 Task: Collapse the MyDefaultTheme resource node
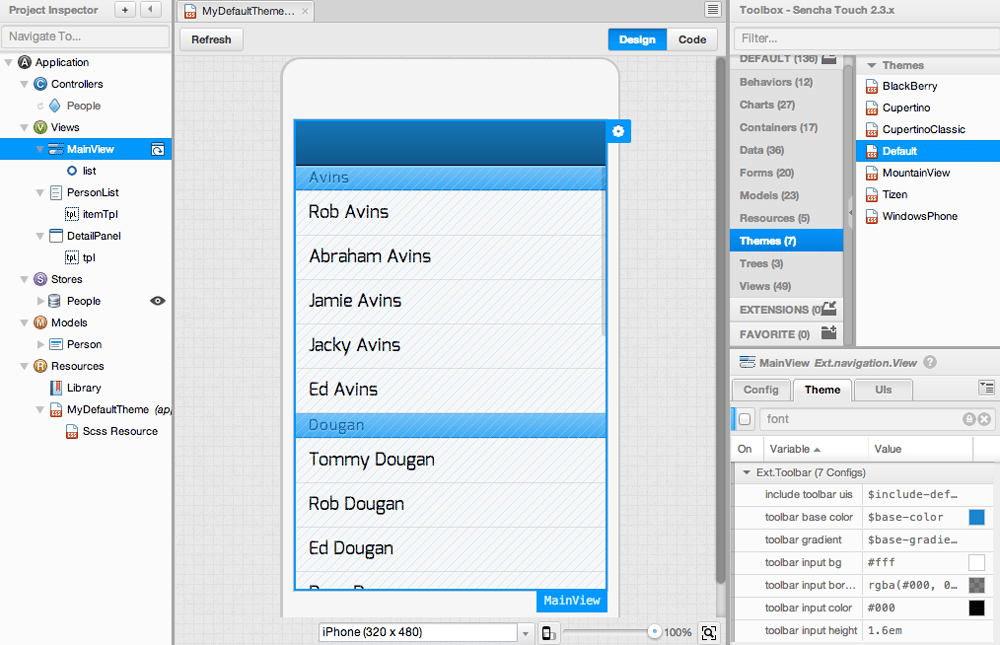(40, 410)
